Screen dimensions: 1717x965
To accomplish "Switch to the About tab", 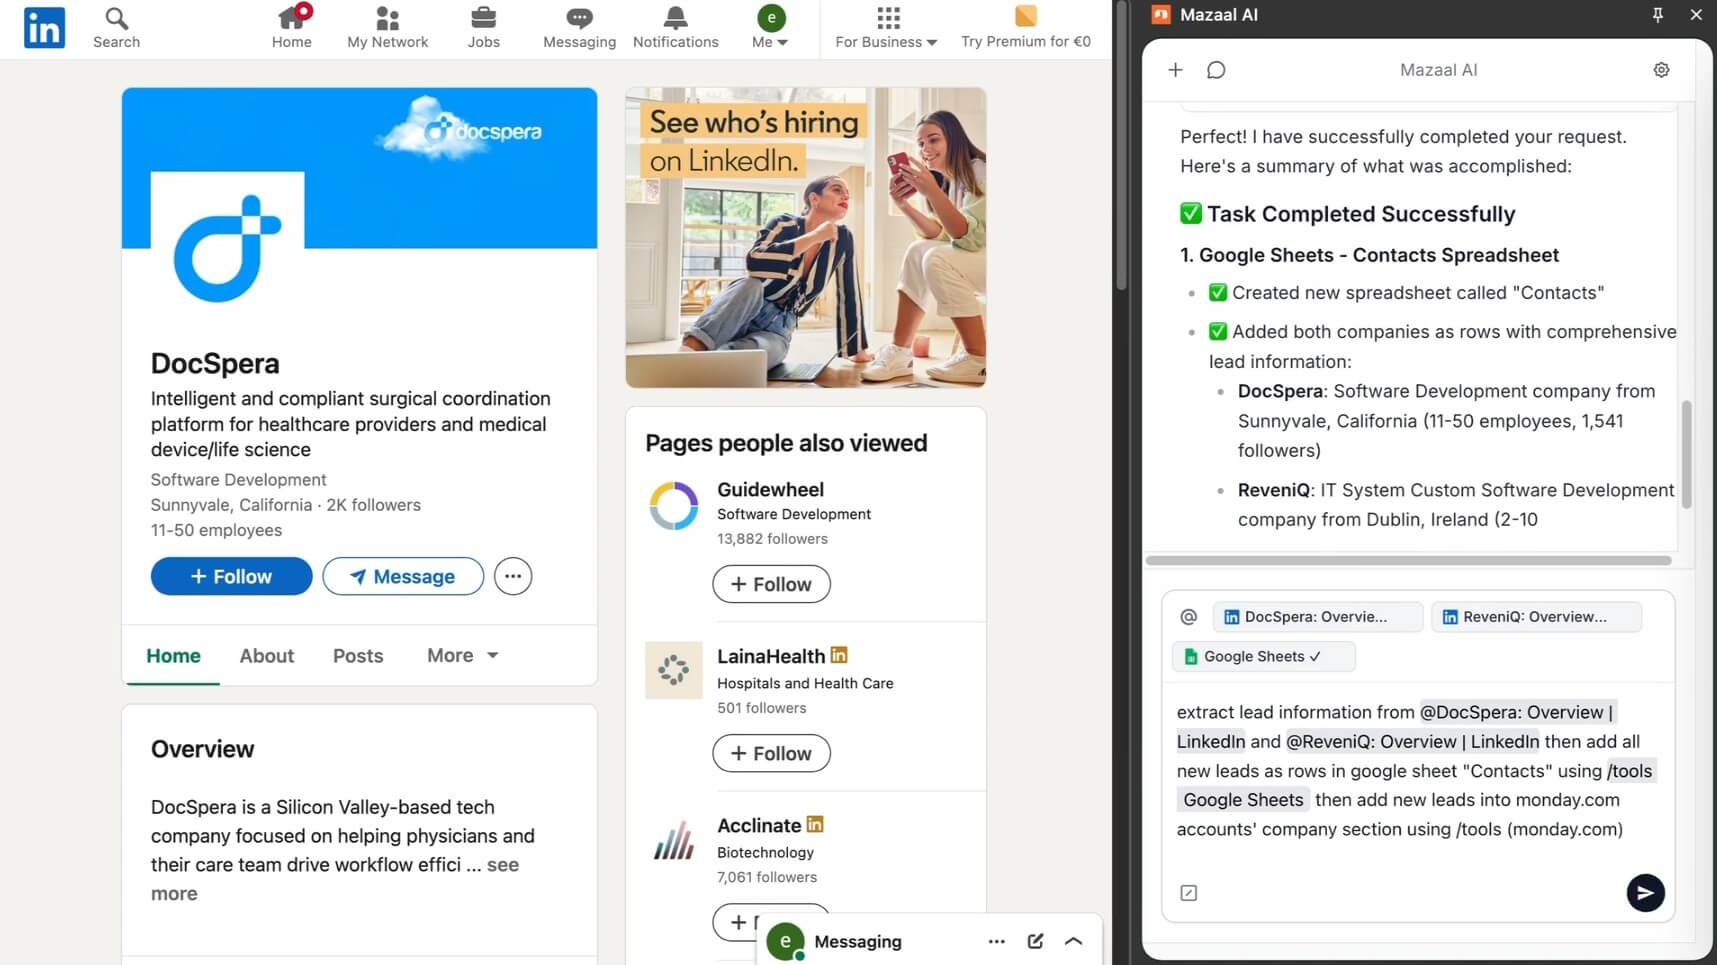I will tap(266, 656).
